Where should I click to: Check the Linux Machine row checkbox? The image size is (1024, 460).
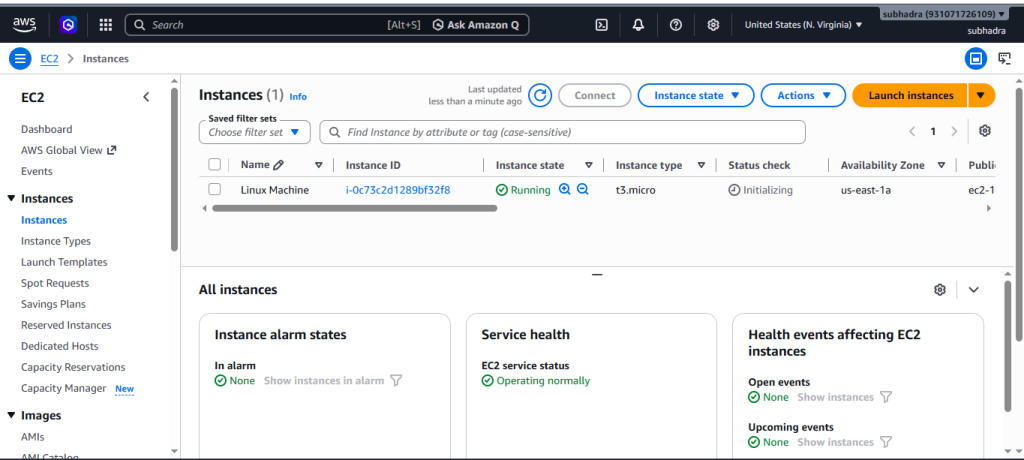point(214,189)
